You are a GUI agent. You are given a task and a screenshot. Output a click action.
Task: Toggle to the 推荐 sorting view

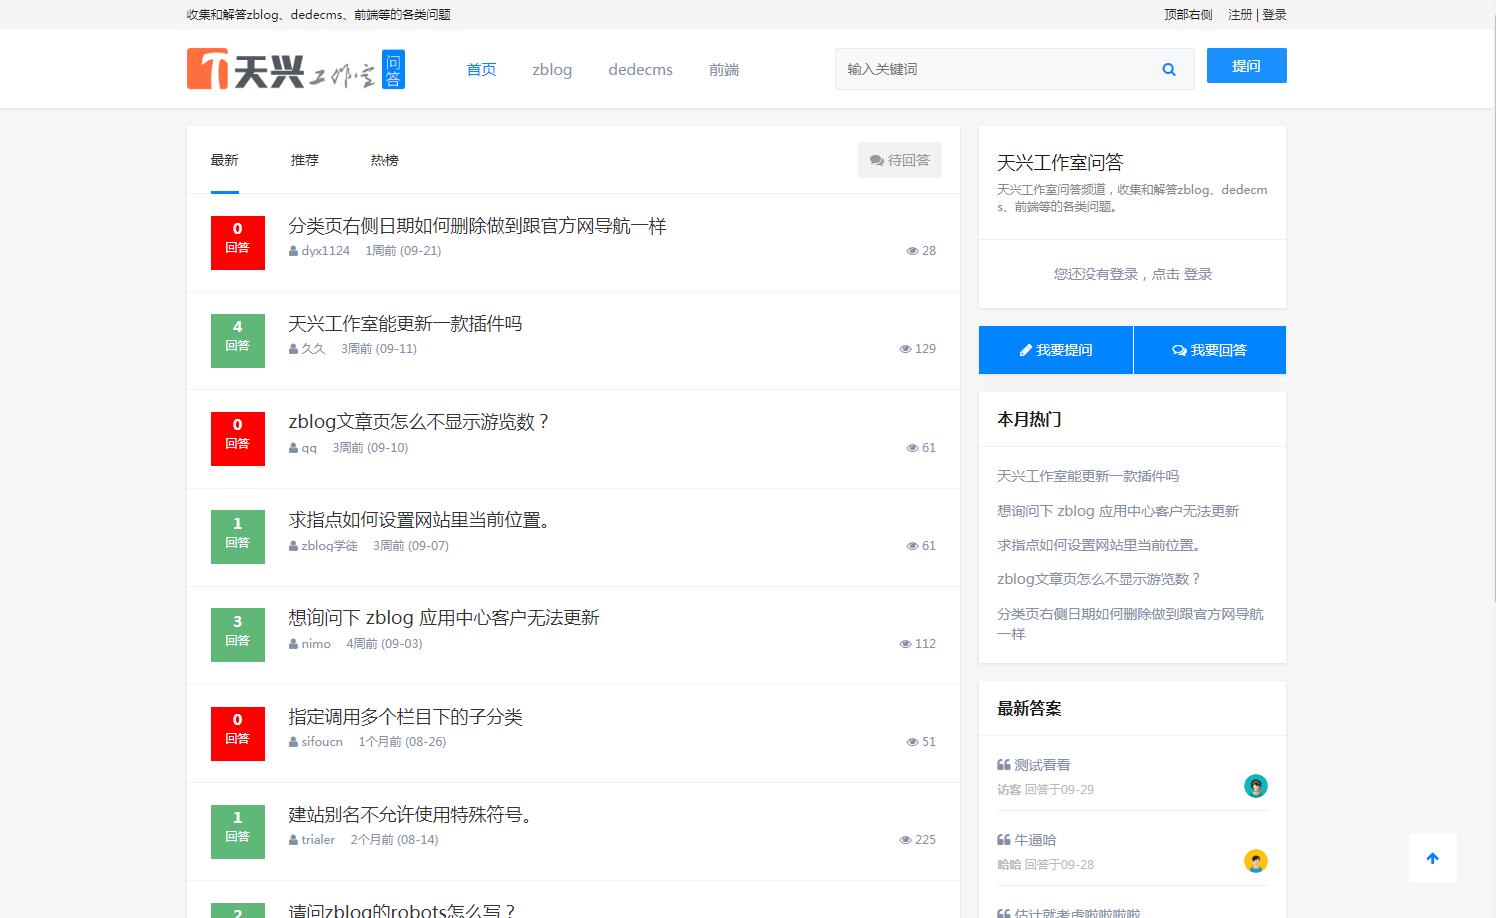click(x=304, y=160)
